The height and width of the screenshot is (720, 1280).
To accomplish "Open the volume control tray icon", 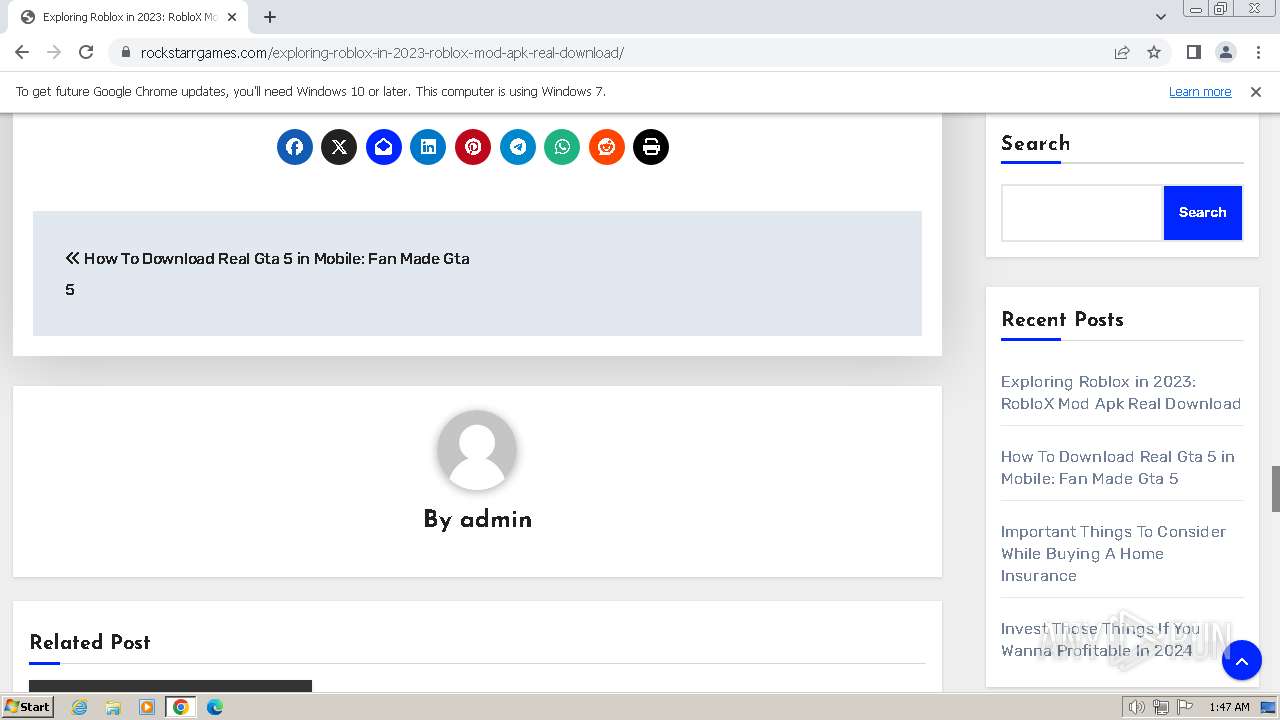I will coord(1137,707).
